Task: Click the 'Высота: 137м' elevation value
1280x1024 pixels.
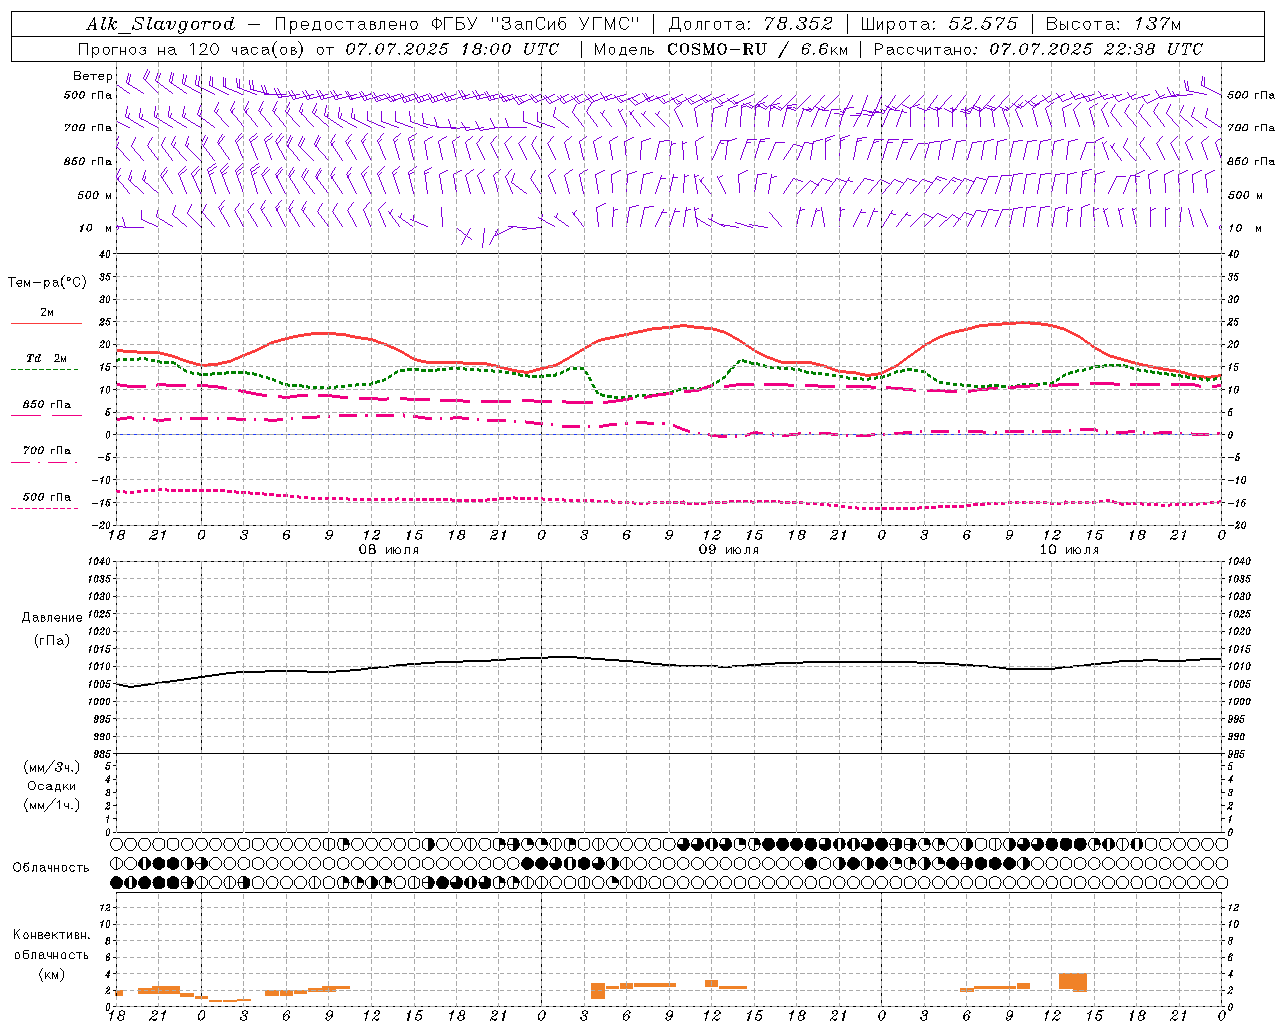Action: pyautogui.click(x=1113, y=24)
